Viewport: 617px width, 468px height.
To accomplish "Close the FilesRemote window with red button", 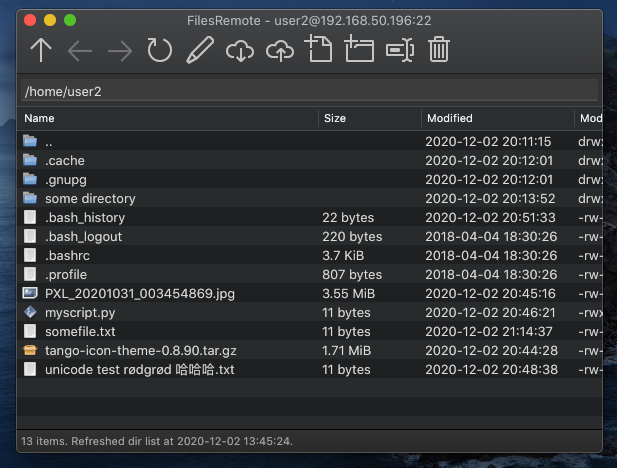I will click(30, 20).
